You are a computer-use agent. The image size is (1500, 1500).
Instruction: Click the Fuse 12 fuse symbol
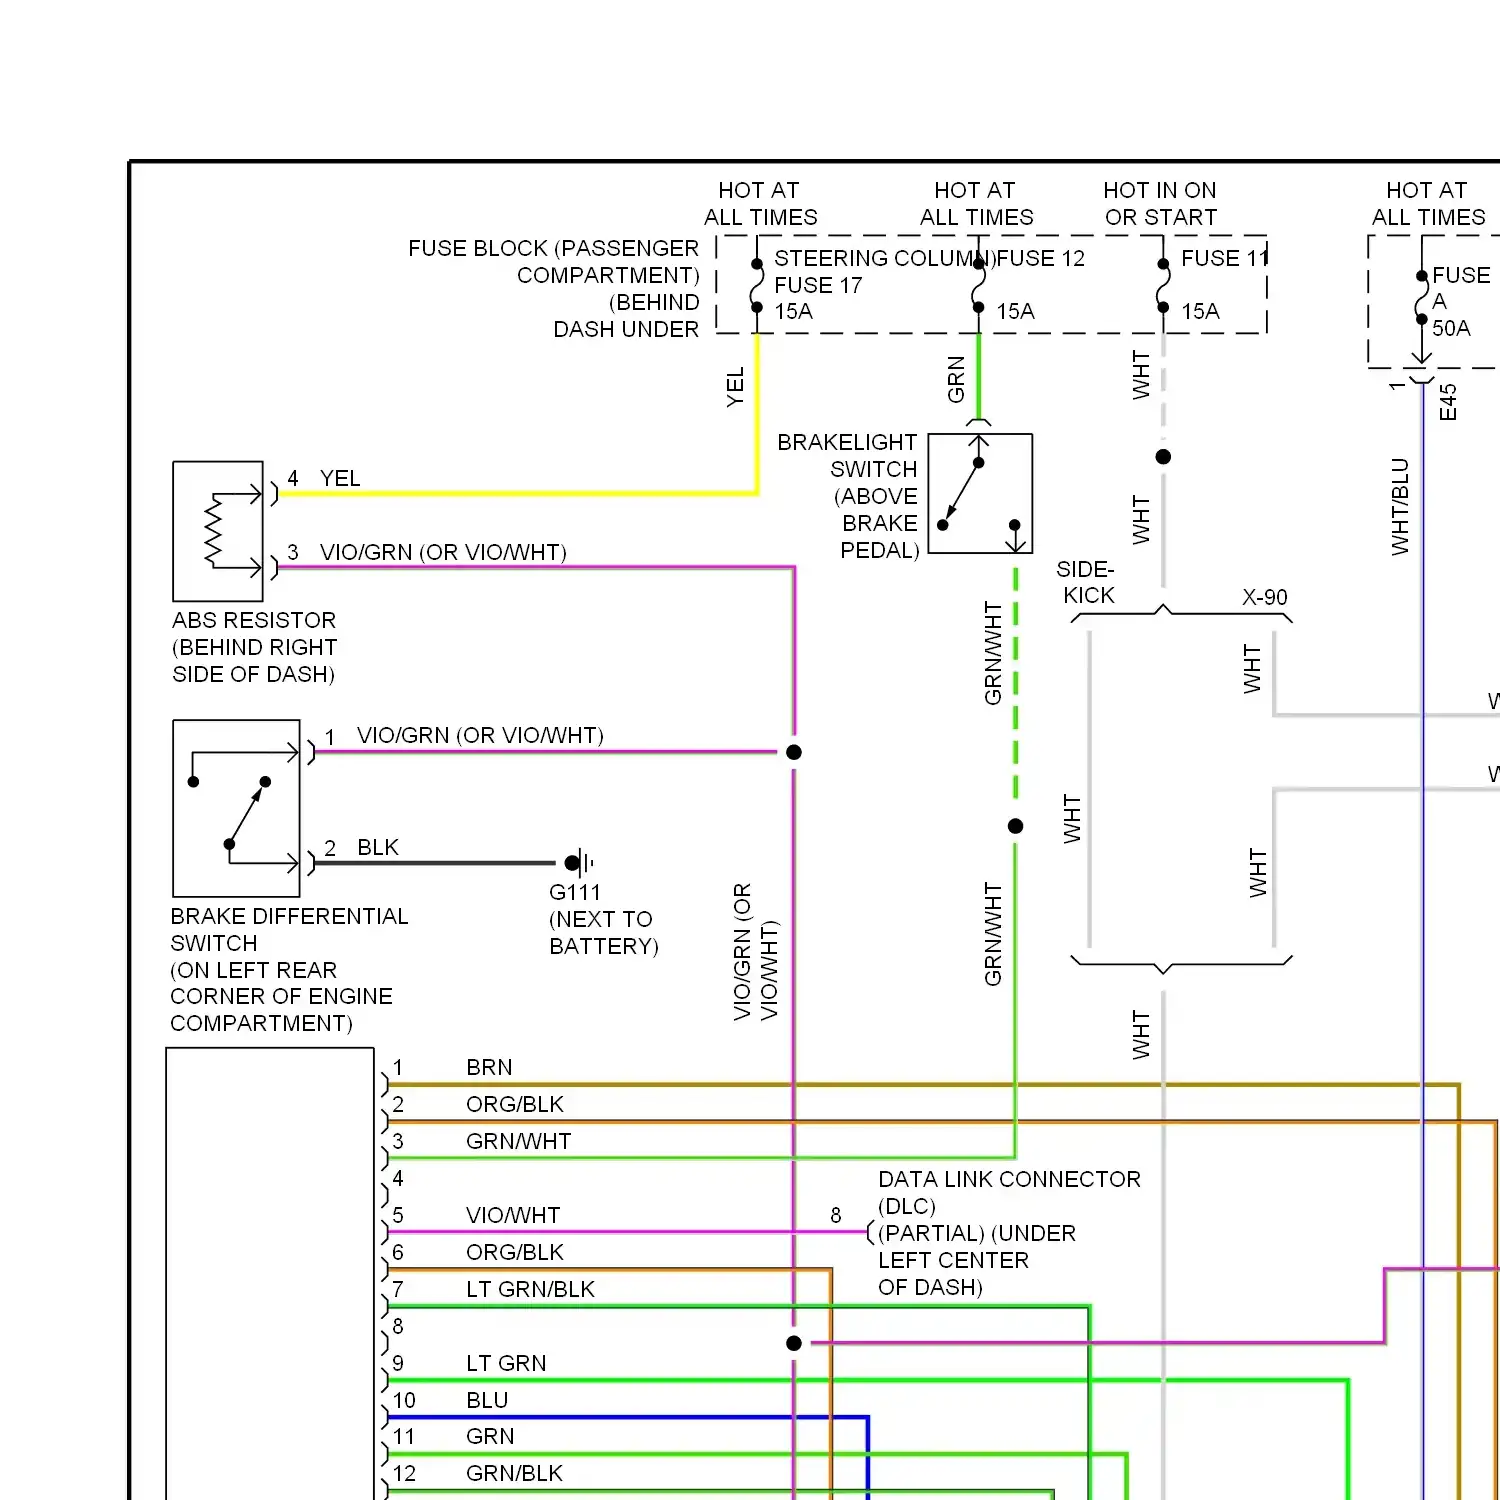coord(978,286)
